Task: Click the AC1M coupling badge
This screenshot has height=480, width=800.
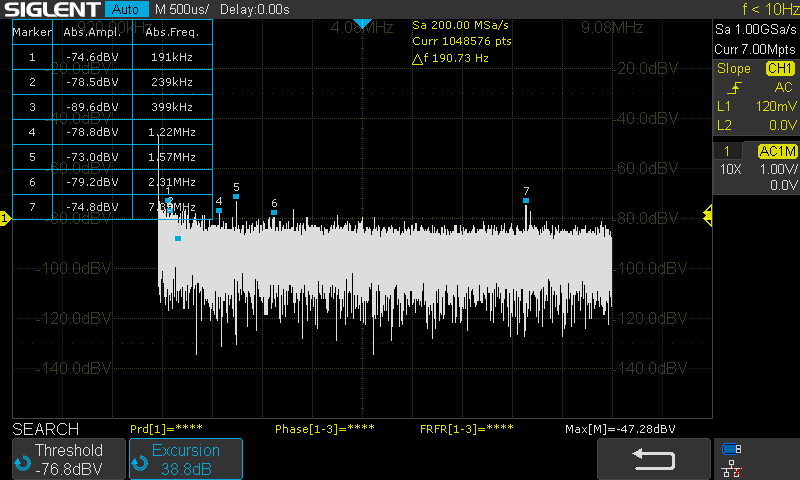Action: coord(778,151)
